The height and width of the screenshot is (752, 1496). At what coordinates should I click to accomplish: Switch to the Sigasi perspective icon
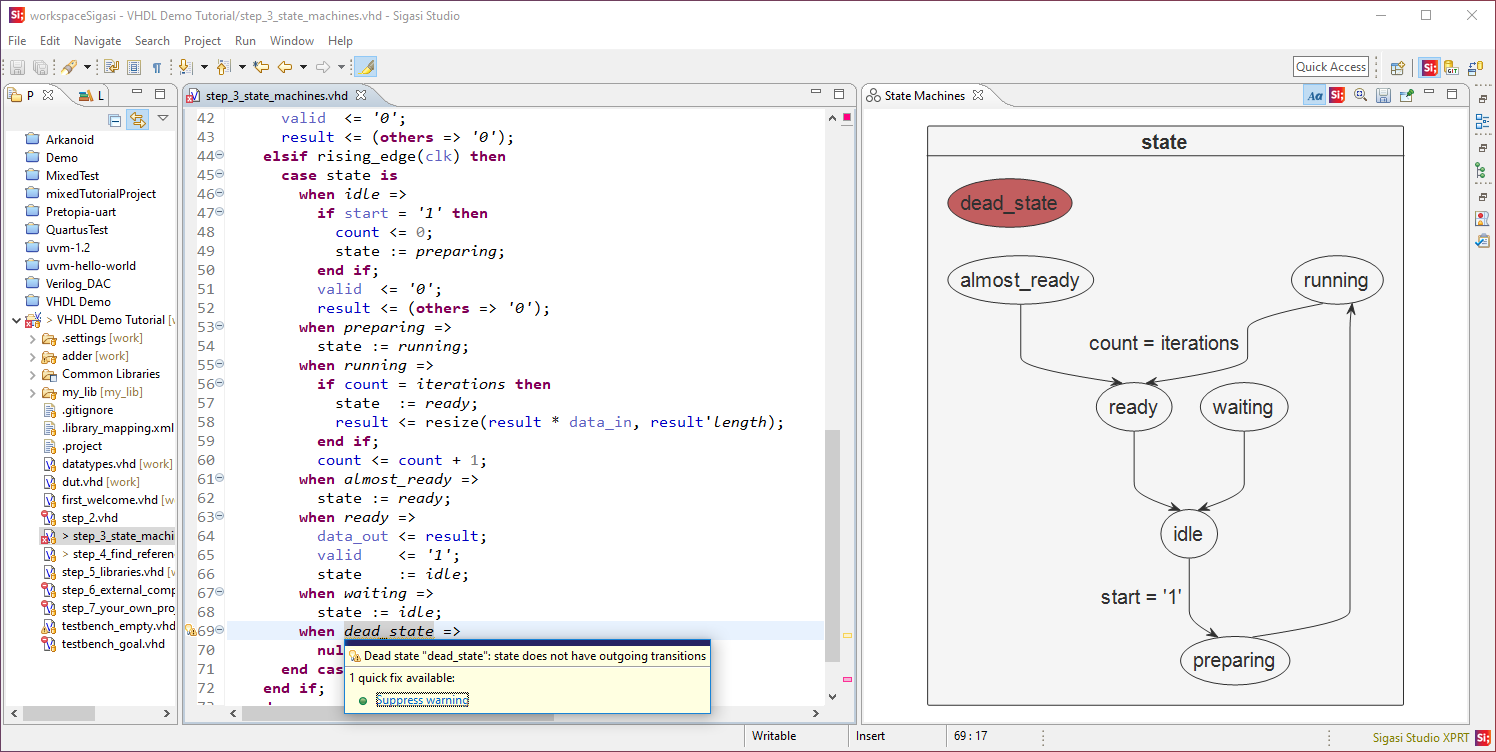click(1429, 68)
